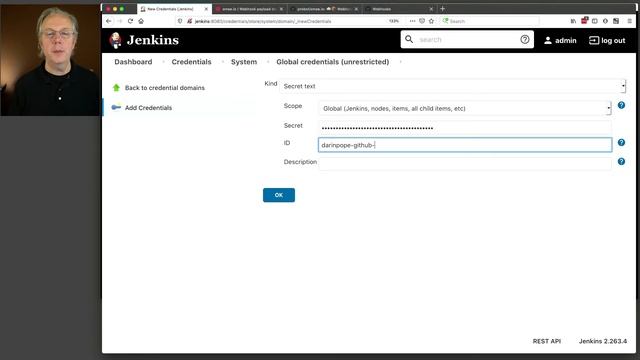Click the magnifier icon in Jenkins search
This screenshot has width=640, height=360.
point(409,39)
